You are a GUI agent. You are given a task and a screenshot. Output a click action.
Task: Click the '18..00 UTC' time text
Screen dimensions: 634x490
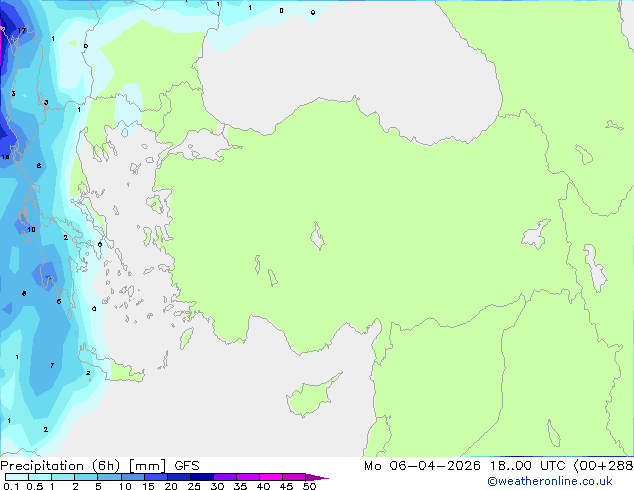click(x=527, y=466)
